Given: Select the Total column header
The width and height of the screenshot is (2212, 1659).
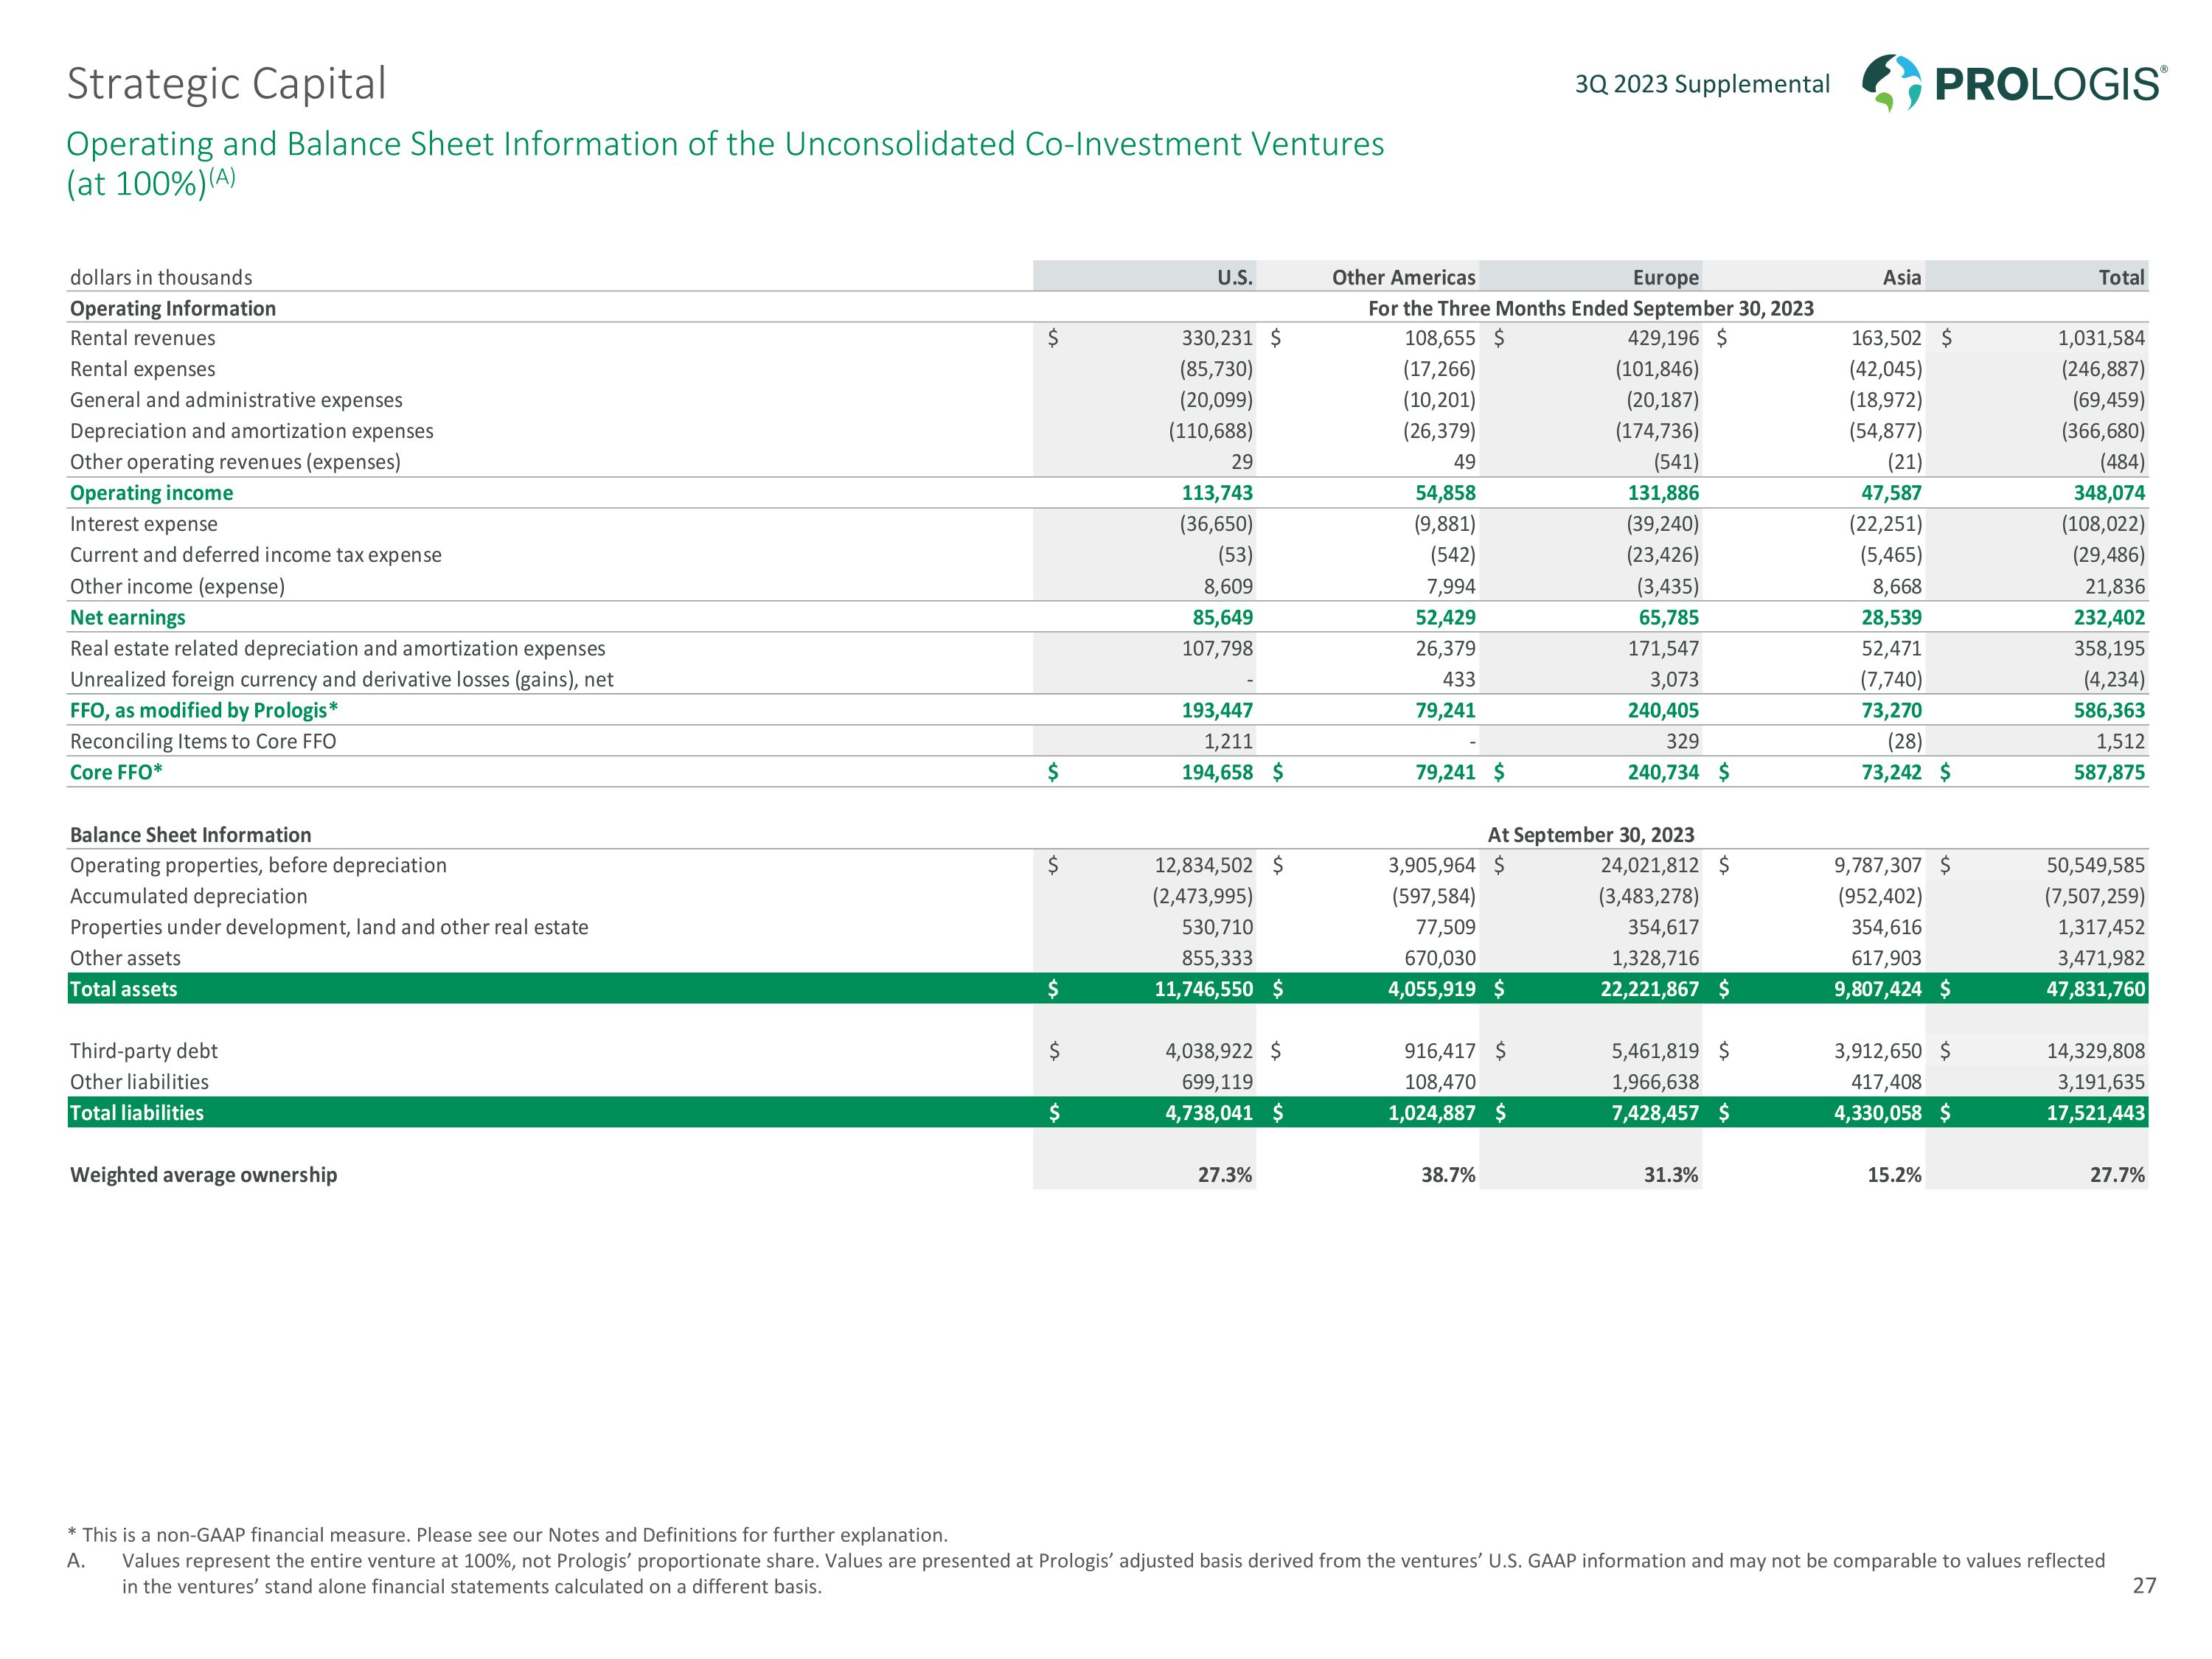Looking at the screenshot, I should coord(2121,277).
